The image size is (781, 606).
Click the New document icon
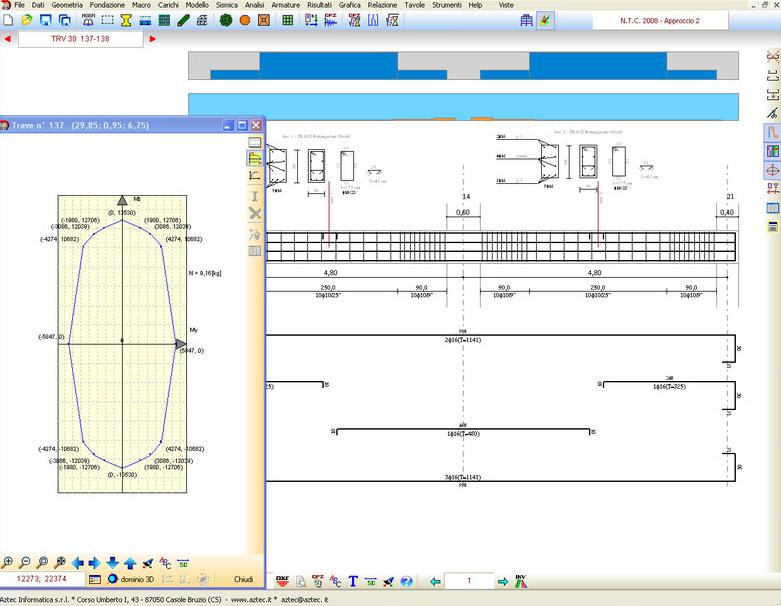coord(9,20)
